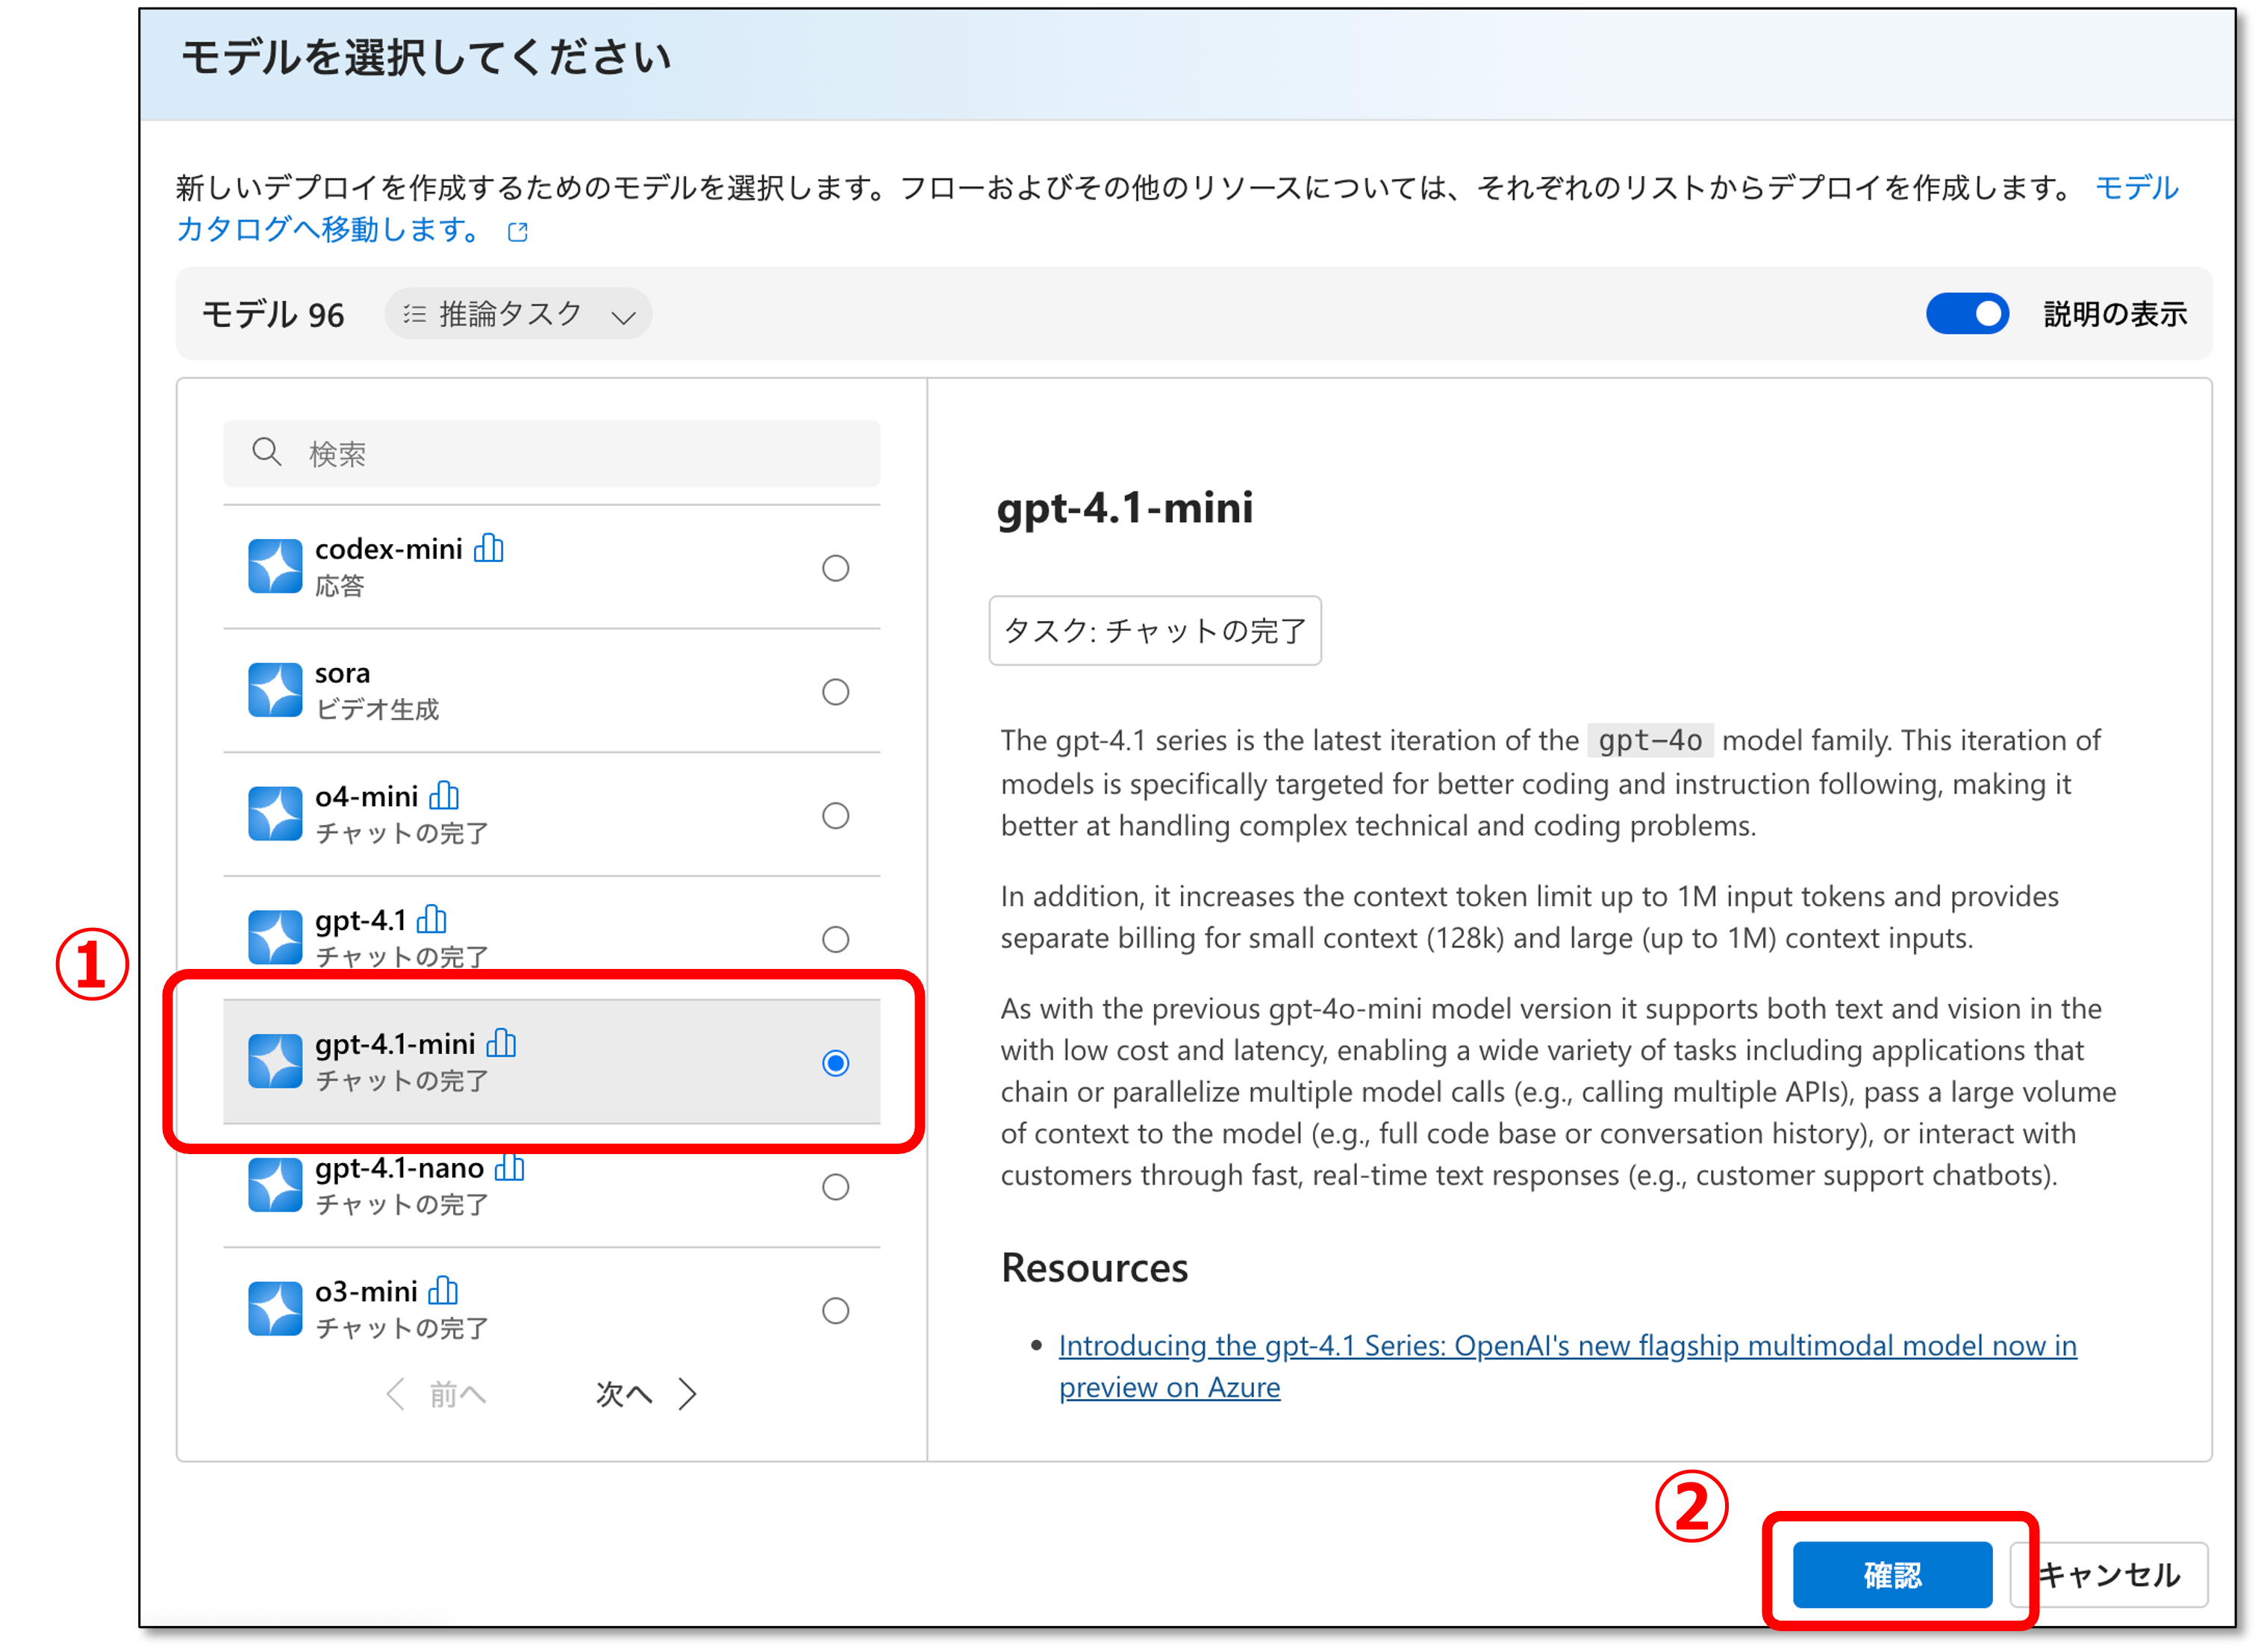Click benchmark chart icon next to codex-mini
Viewport: 2261px width, 1652px height.
pos(488,548)
